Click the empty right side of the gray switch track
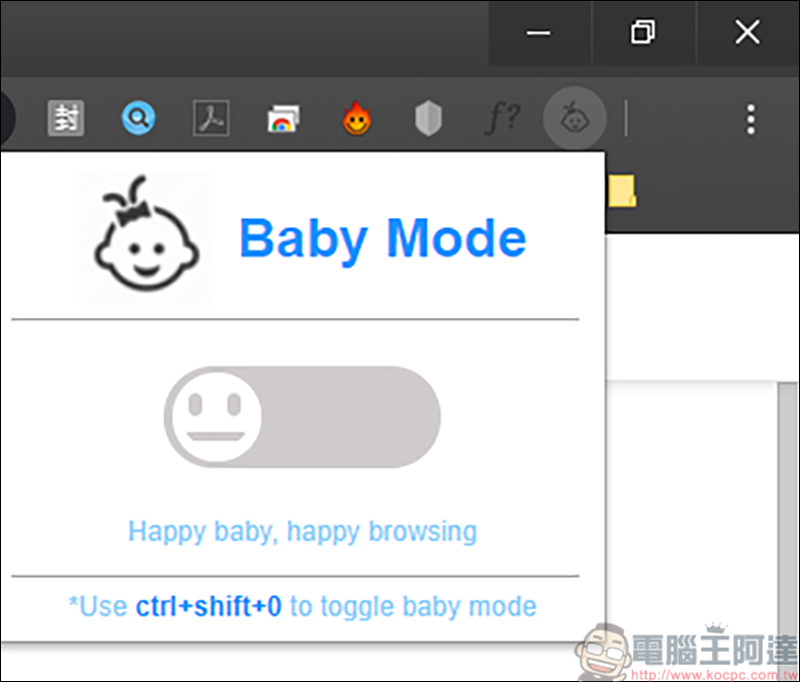Image resolution: width=800 pixels, height=682 pixels. [370, 416]
